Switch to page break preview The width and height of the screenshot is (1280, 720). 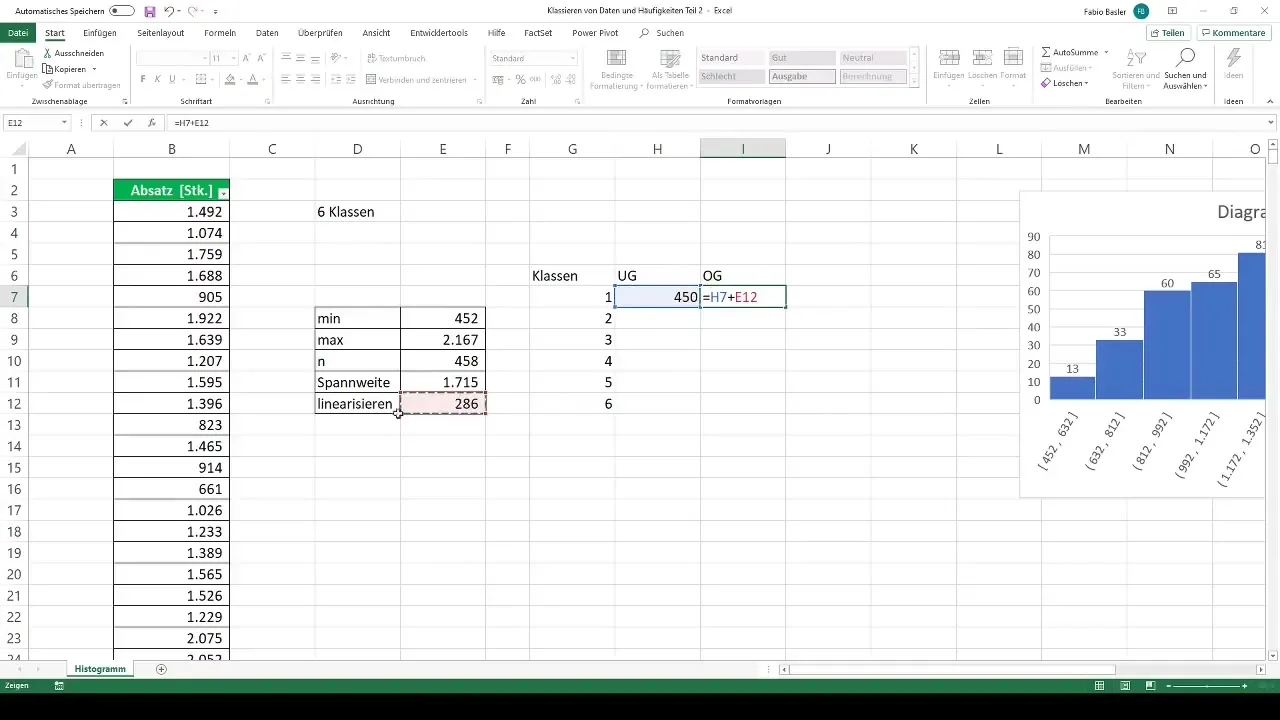pos(1151,686)
